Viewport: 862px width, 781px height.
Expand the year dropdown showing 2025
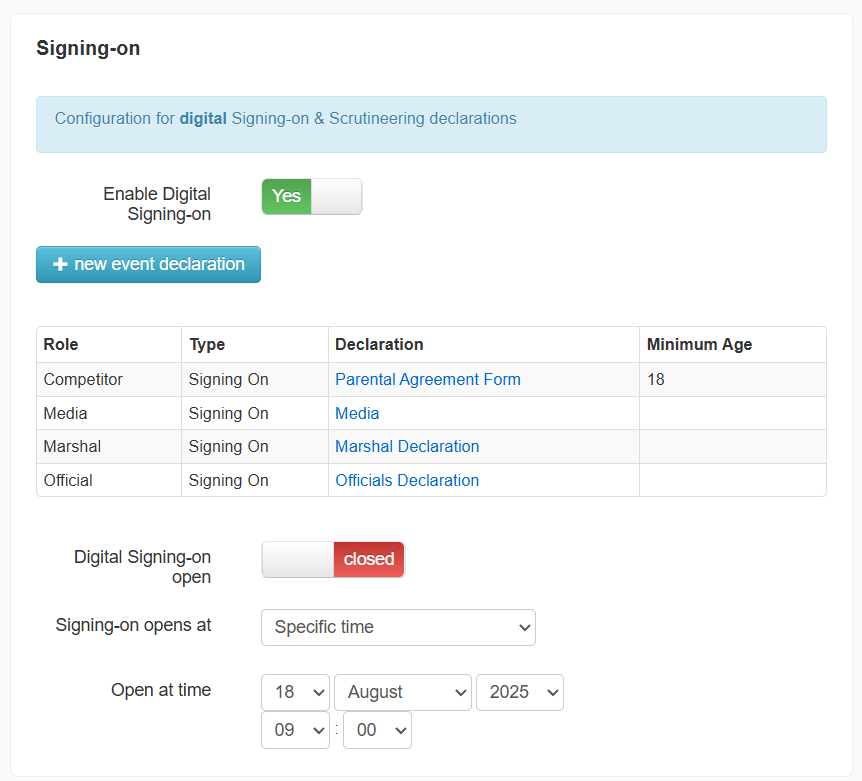pyautogui.click(x=519, y=692)
